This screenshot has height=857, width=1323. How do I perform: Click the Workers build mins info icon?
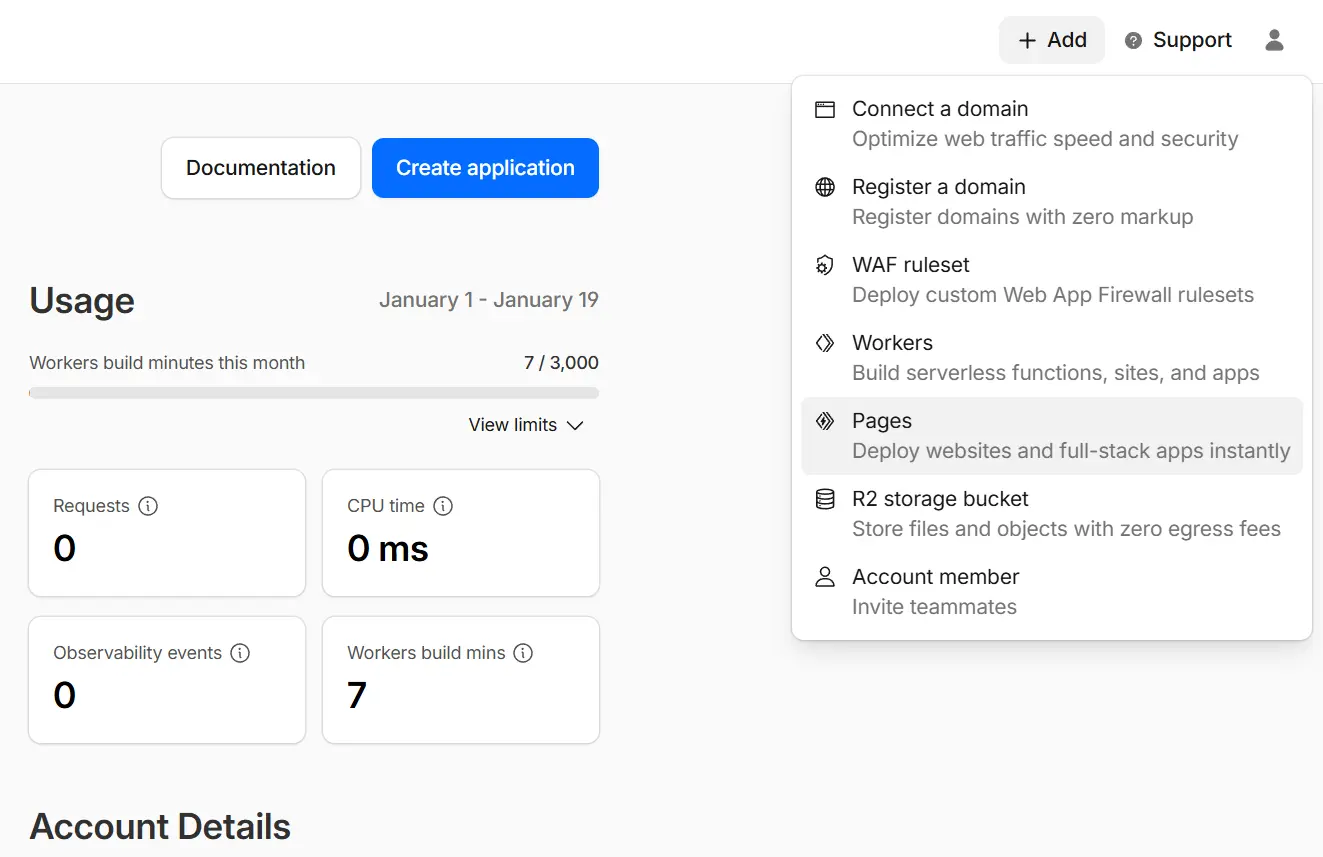point(523,653)
